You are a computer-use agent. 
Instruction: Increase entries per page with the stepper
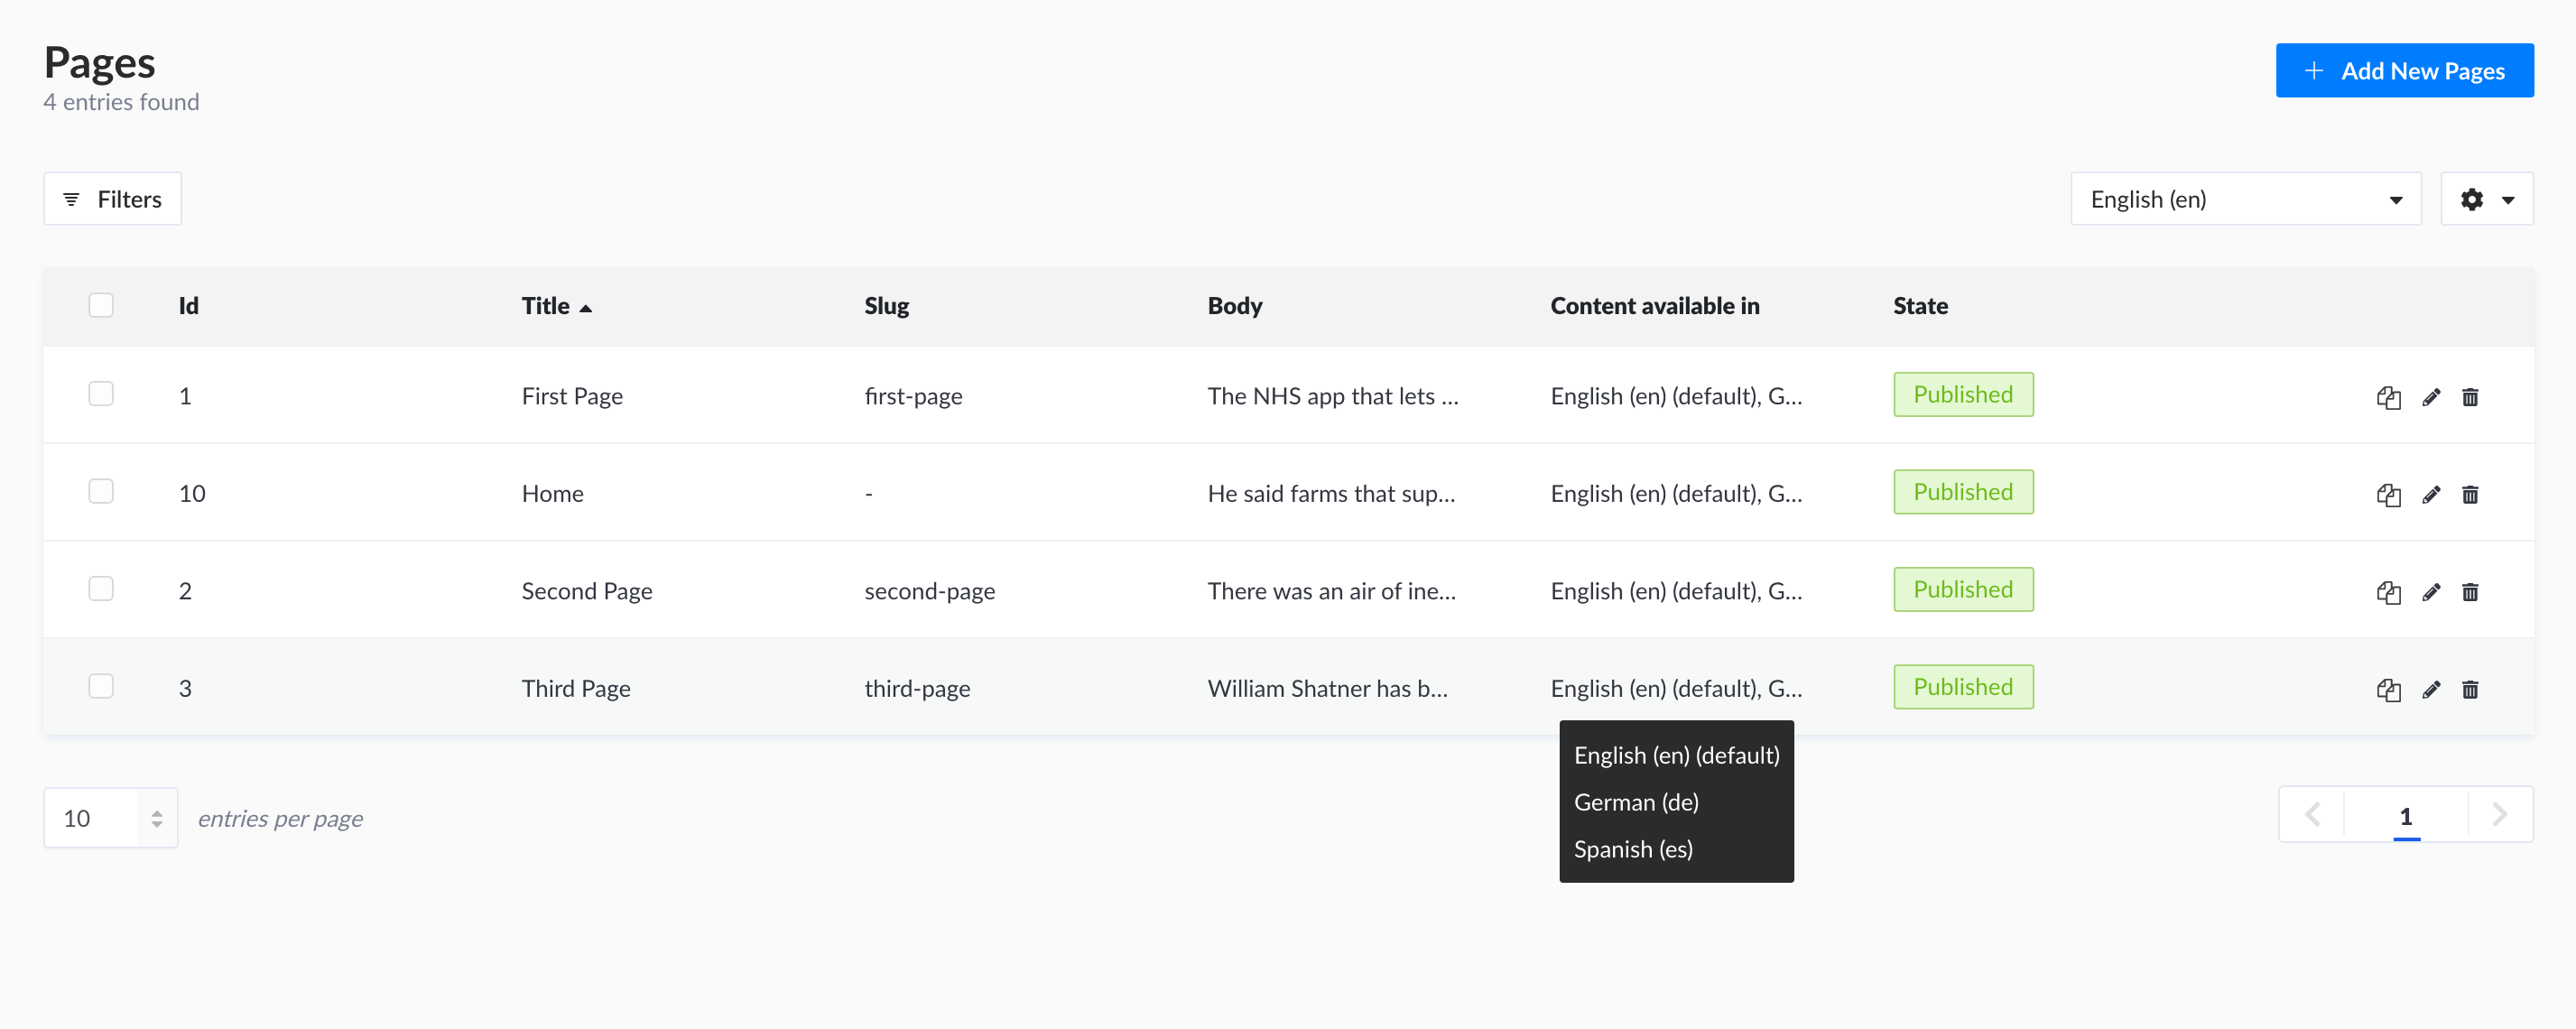(156, 811)
